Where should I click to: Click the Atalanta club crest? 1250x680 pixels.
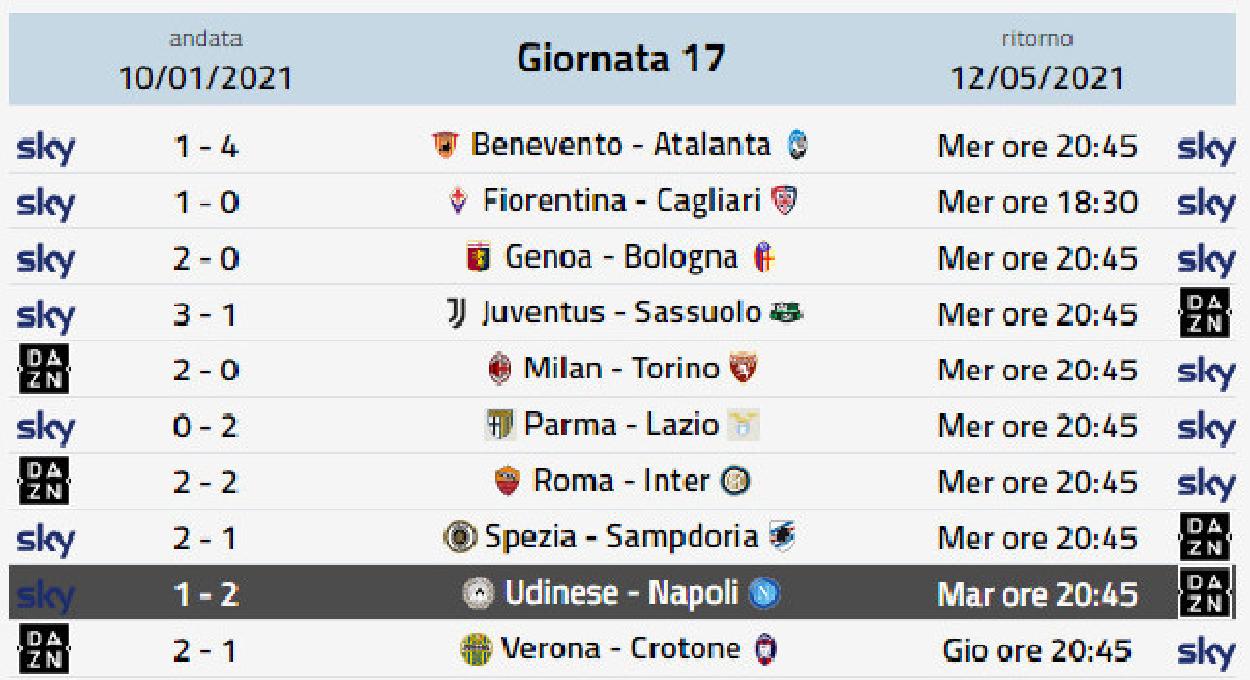796,146
